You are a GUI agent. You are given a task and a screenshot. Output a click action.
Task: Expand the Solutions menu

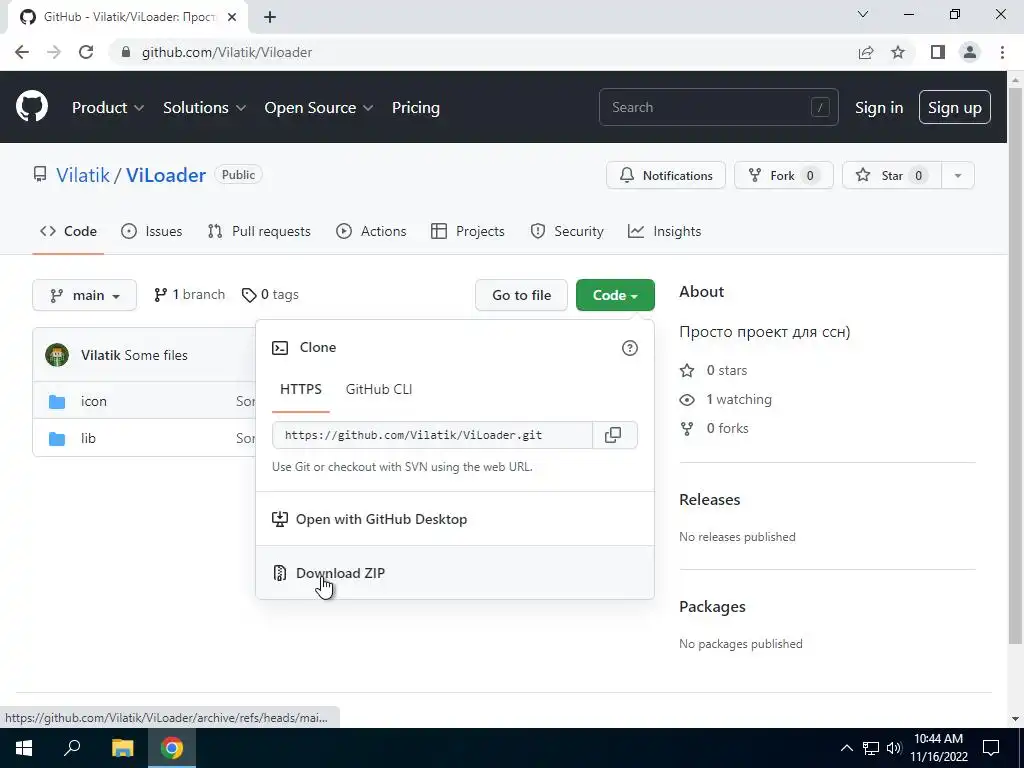coord(204,108)
